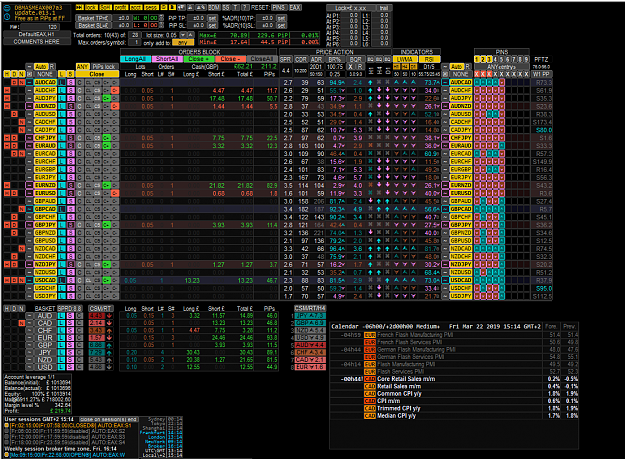
Task: Click the yellow L column header button
Action: 62,74
